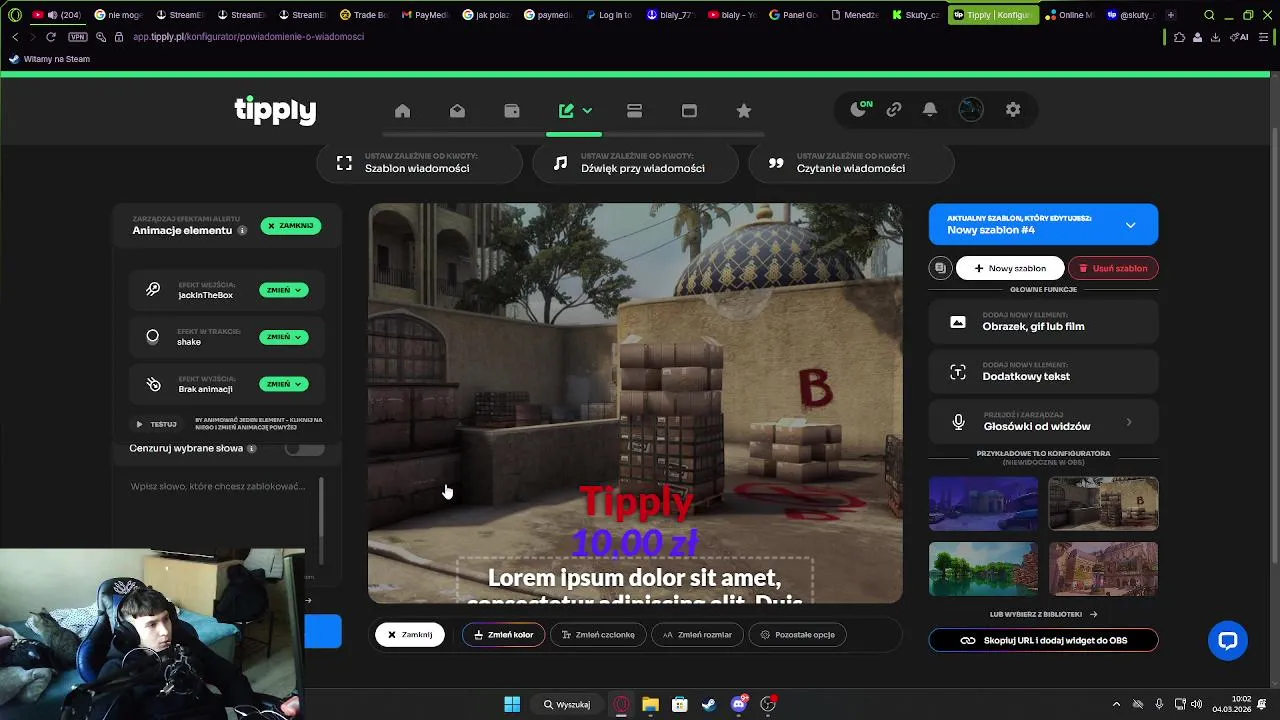Expand the Nowy szablon #4 template dropdown
The height and width of the screenshot is (720, 1280).
coord(1131,225)
